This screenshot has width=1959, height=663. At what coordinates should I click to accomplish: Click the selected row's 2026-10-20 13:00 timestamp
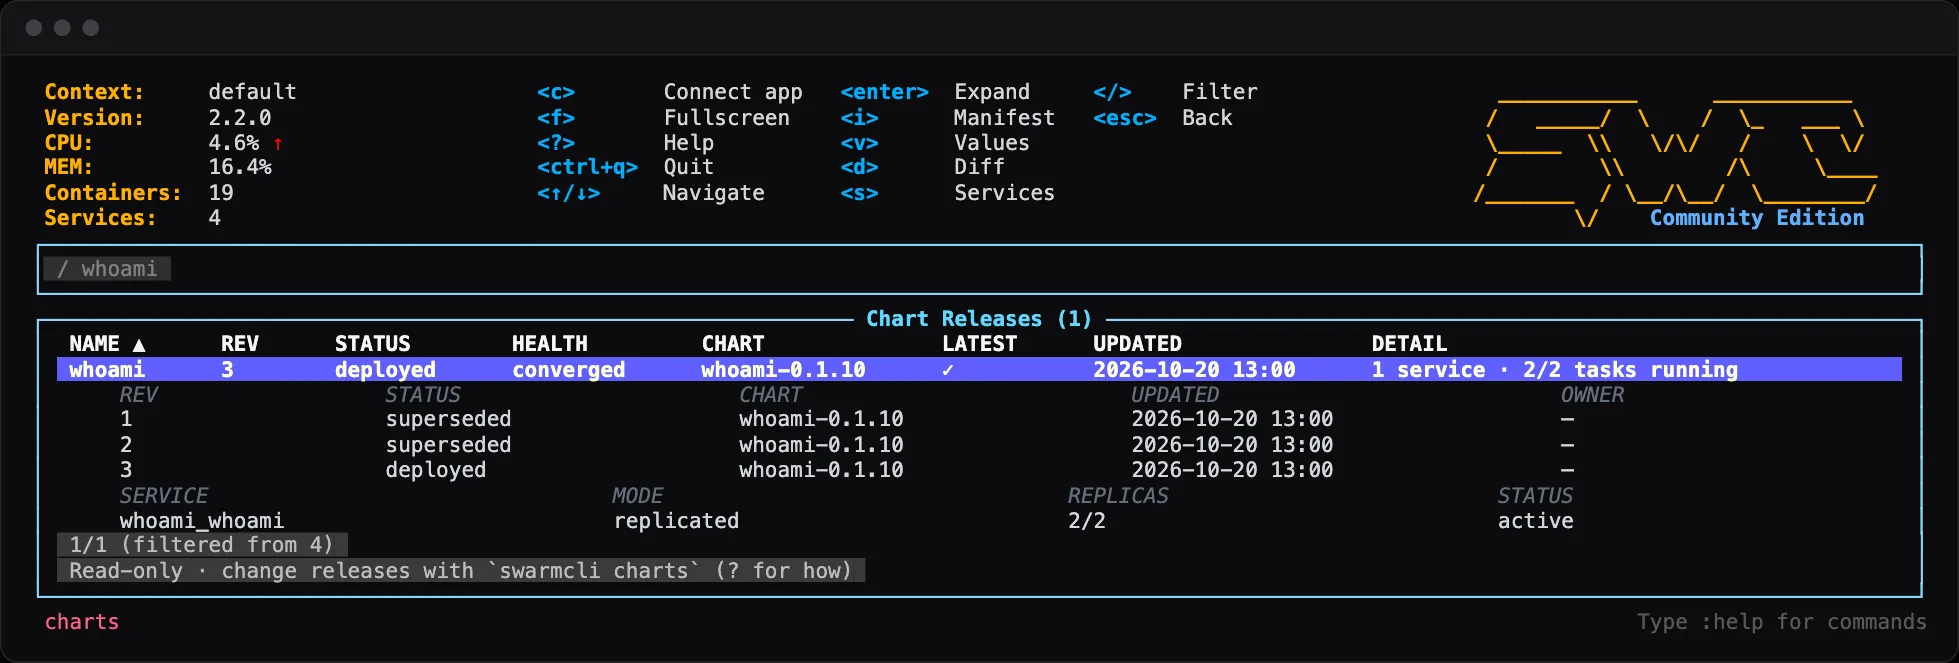click(1194, 370)
